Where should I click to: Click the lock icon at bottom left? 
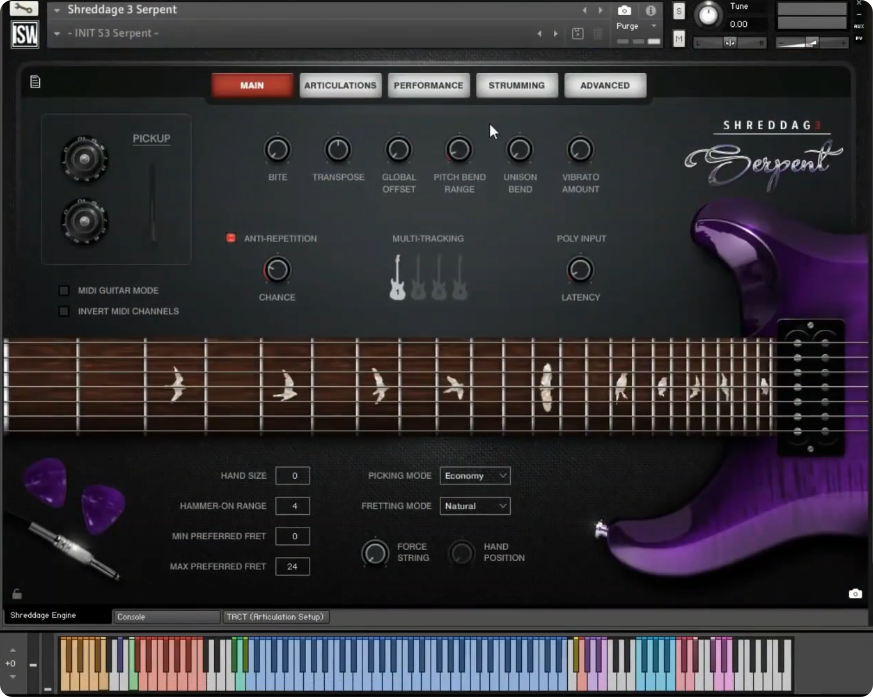17,594
